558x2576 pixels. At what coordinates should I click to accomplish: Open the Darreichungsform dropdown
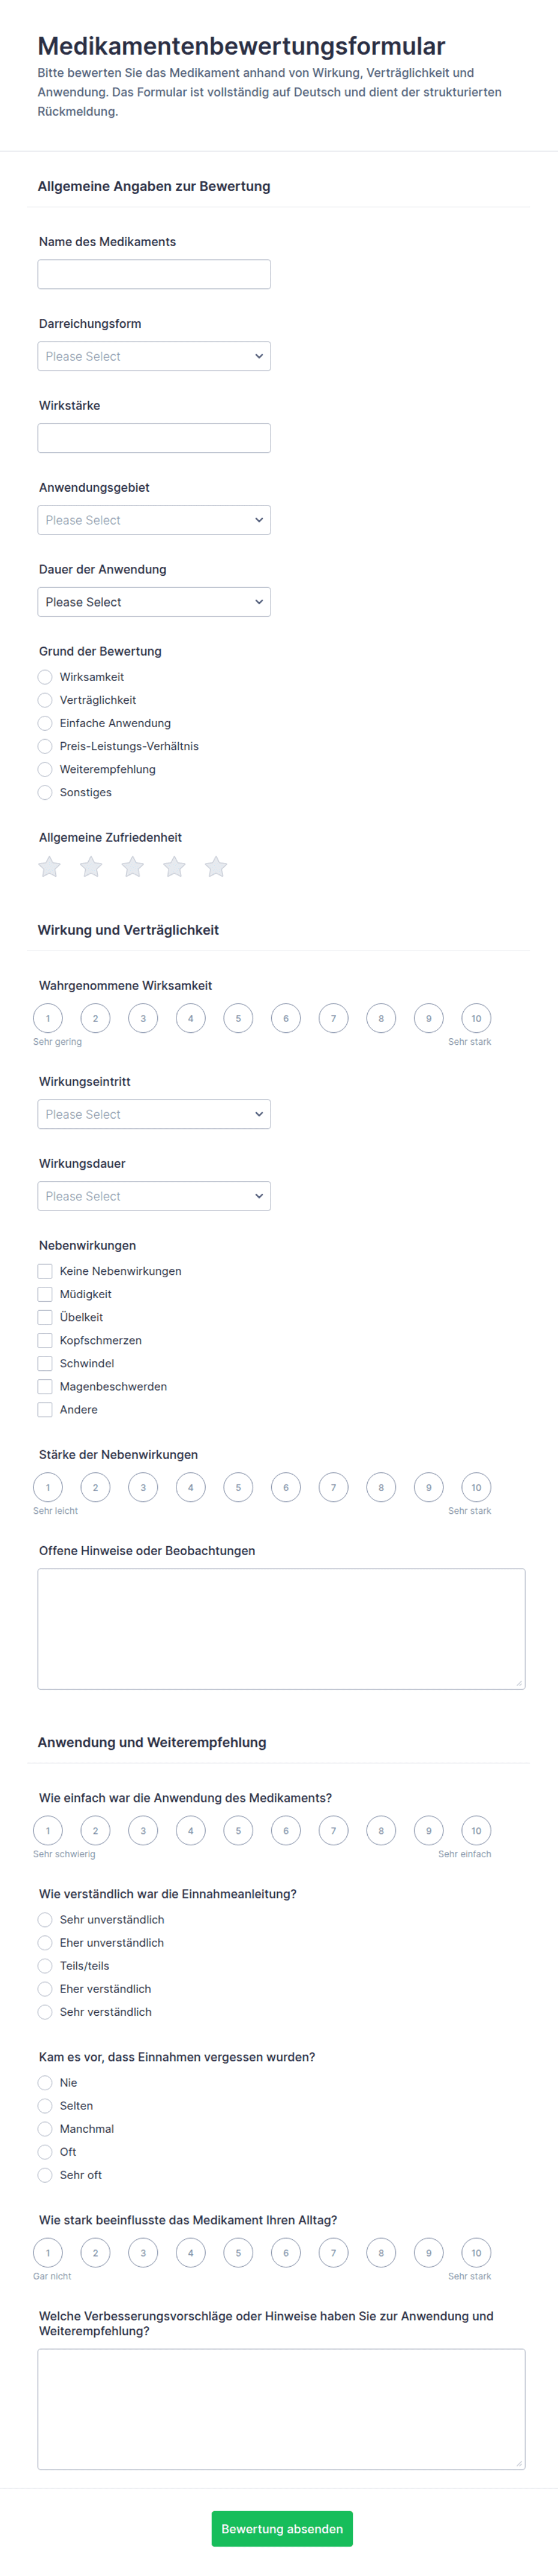(x=154, y=356)
